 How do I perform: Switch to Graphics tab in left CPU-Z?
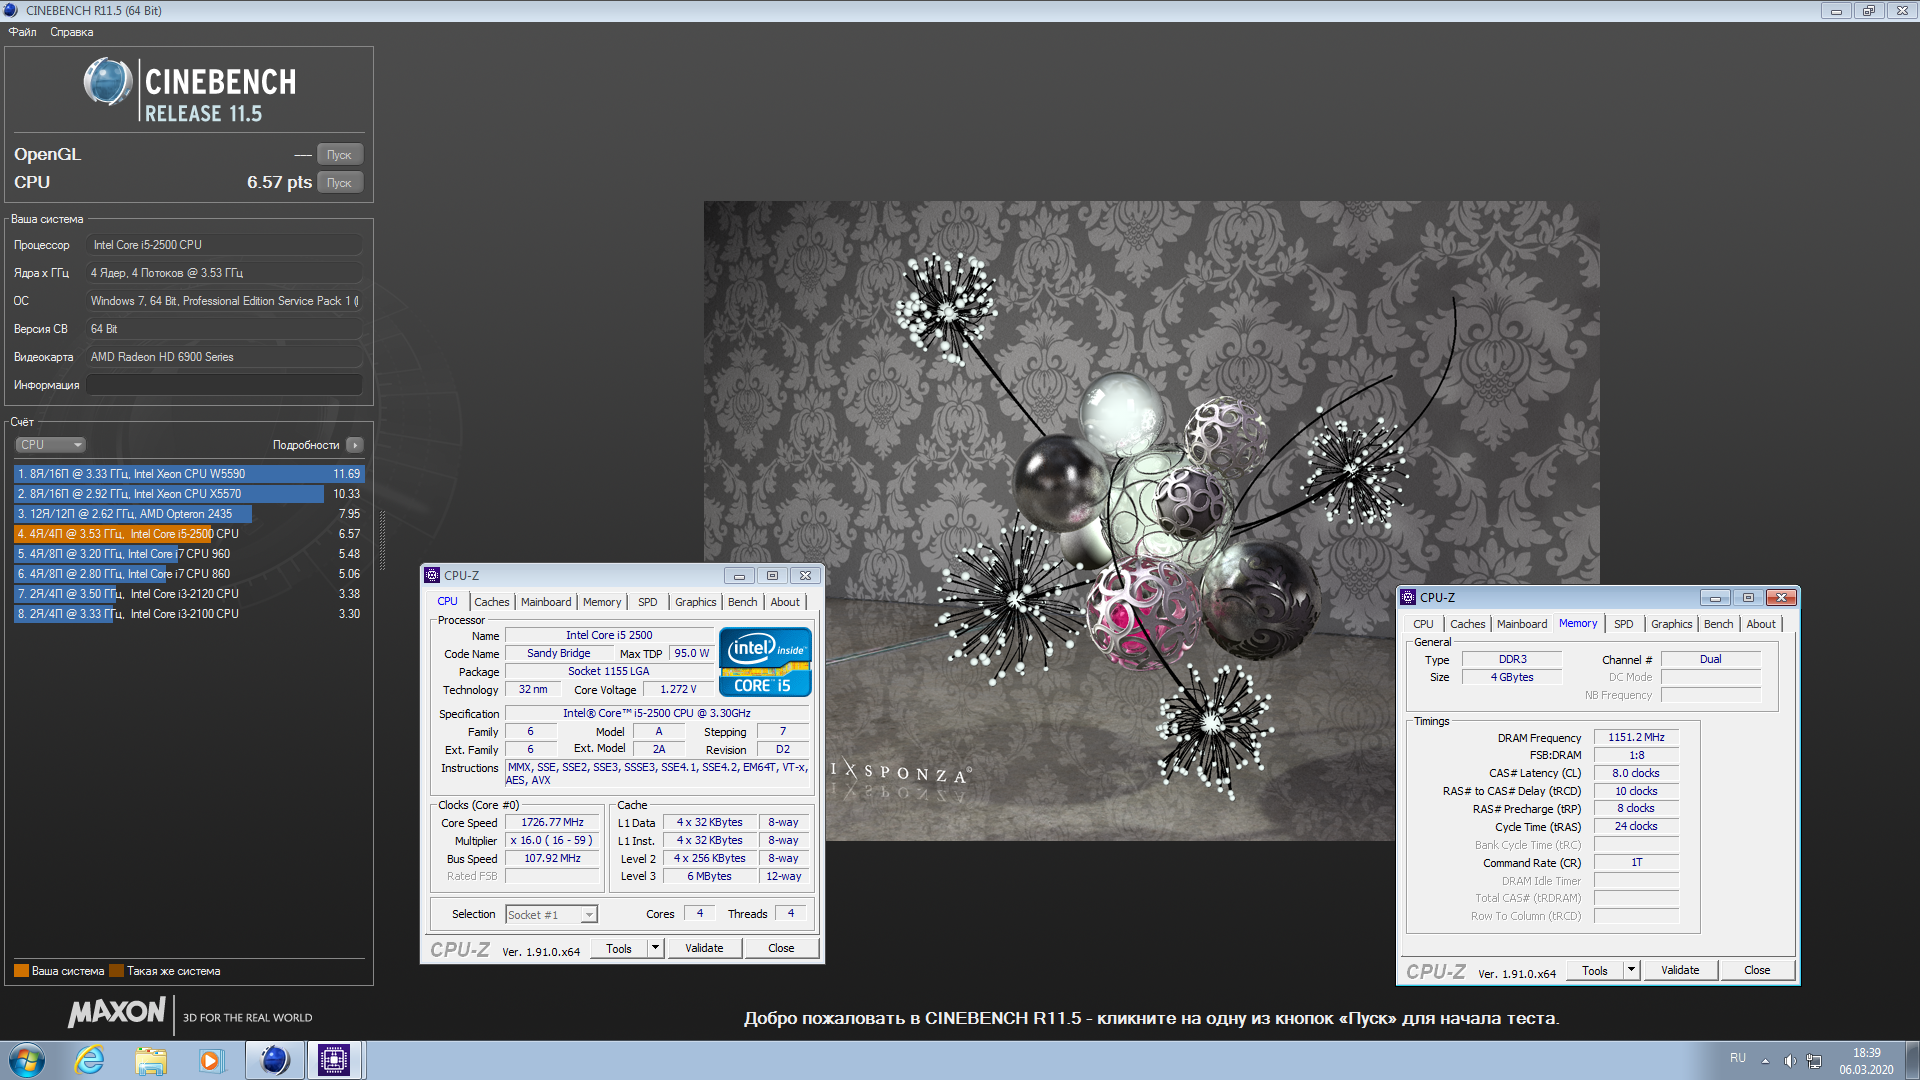[695, 602]
